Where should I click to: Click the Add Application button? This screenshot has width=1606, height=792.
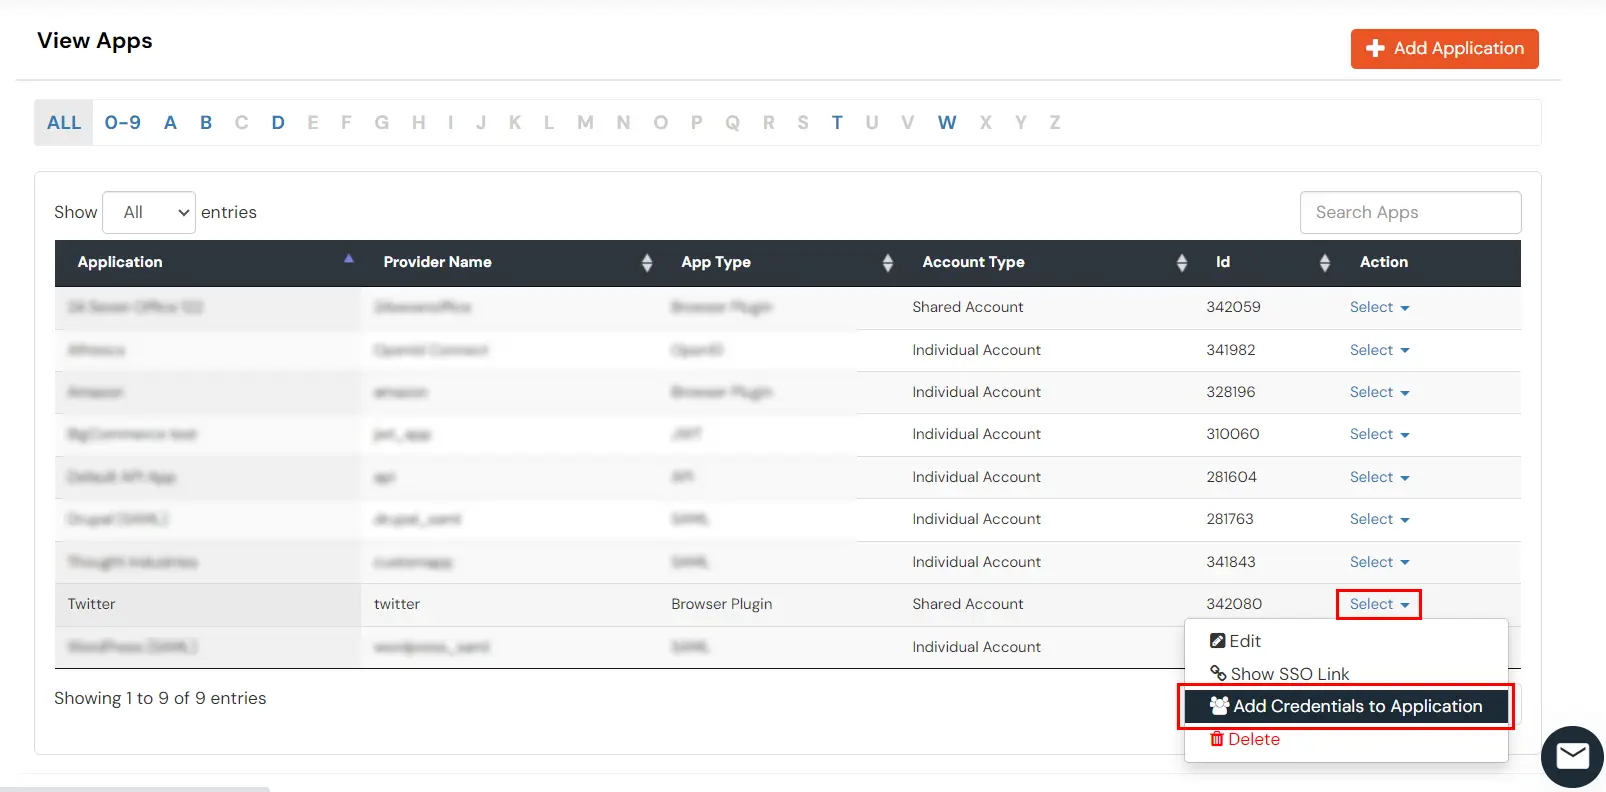(1444, 48)
